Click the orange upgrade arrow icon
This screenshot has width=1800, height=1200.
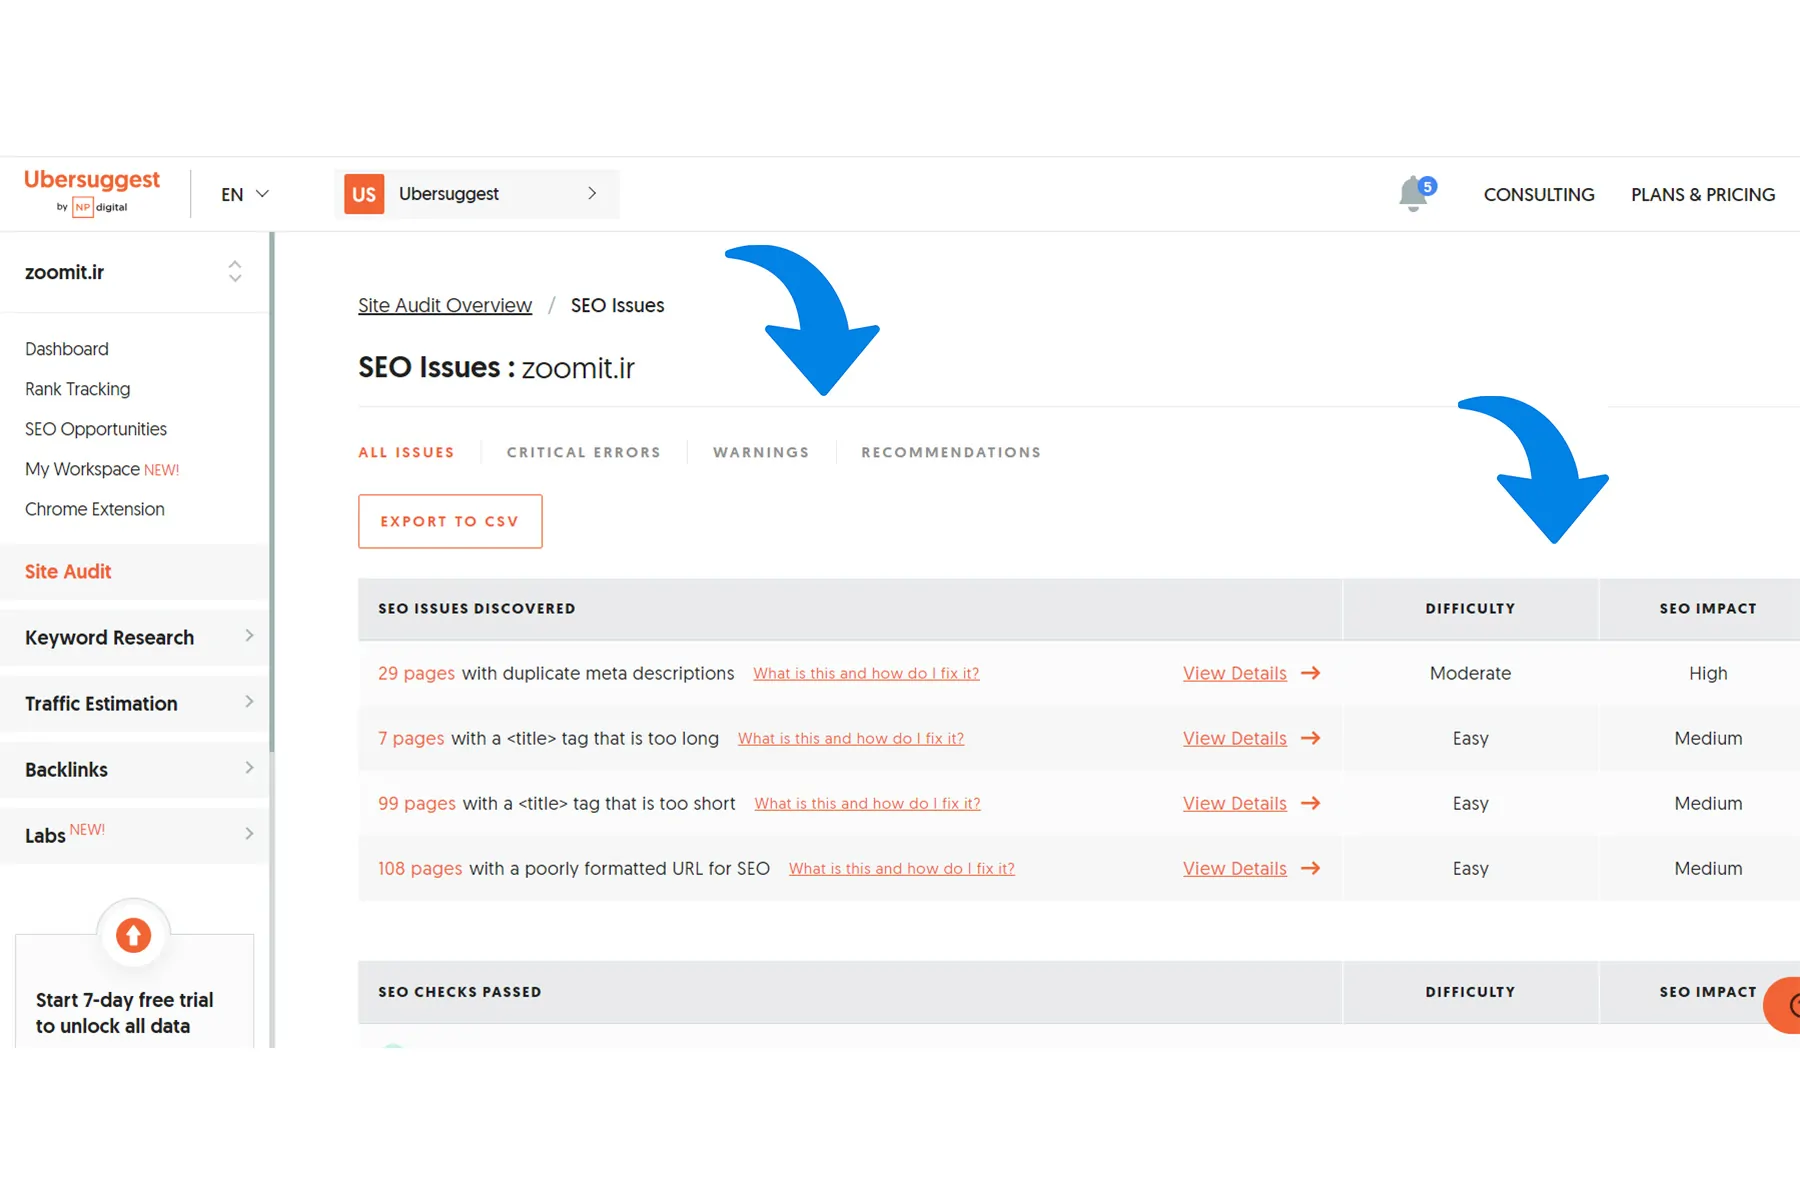[133, 936]
